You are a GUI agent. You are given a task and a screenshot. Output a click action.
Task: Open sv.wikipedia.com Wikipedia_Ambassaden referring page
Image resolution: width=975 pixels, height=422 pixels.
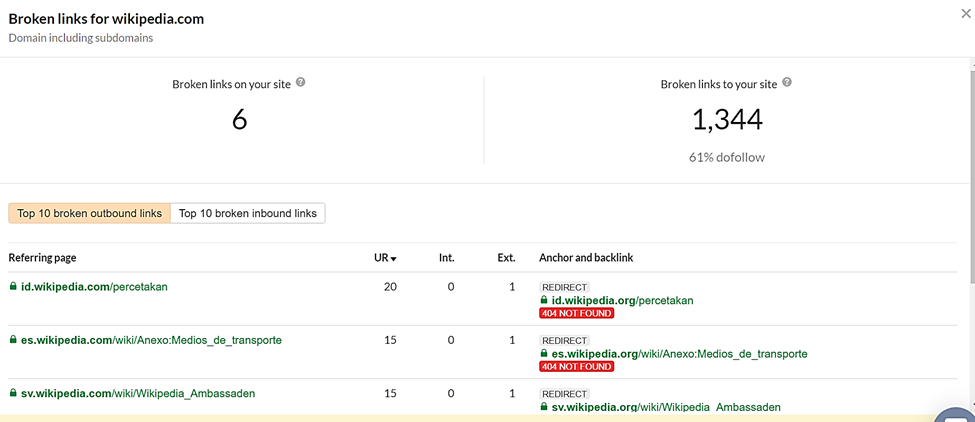click(x=137, y=393)
